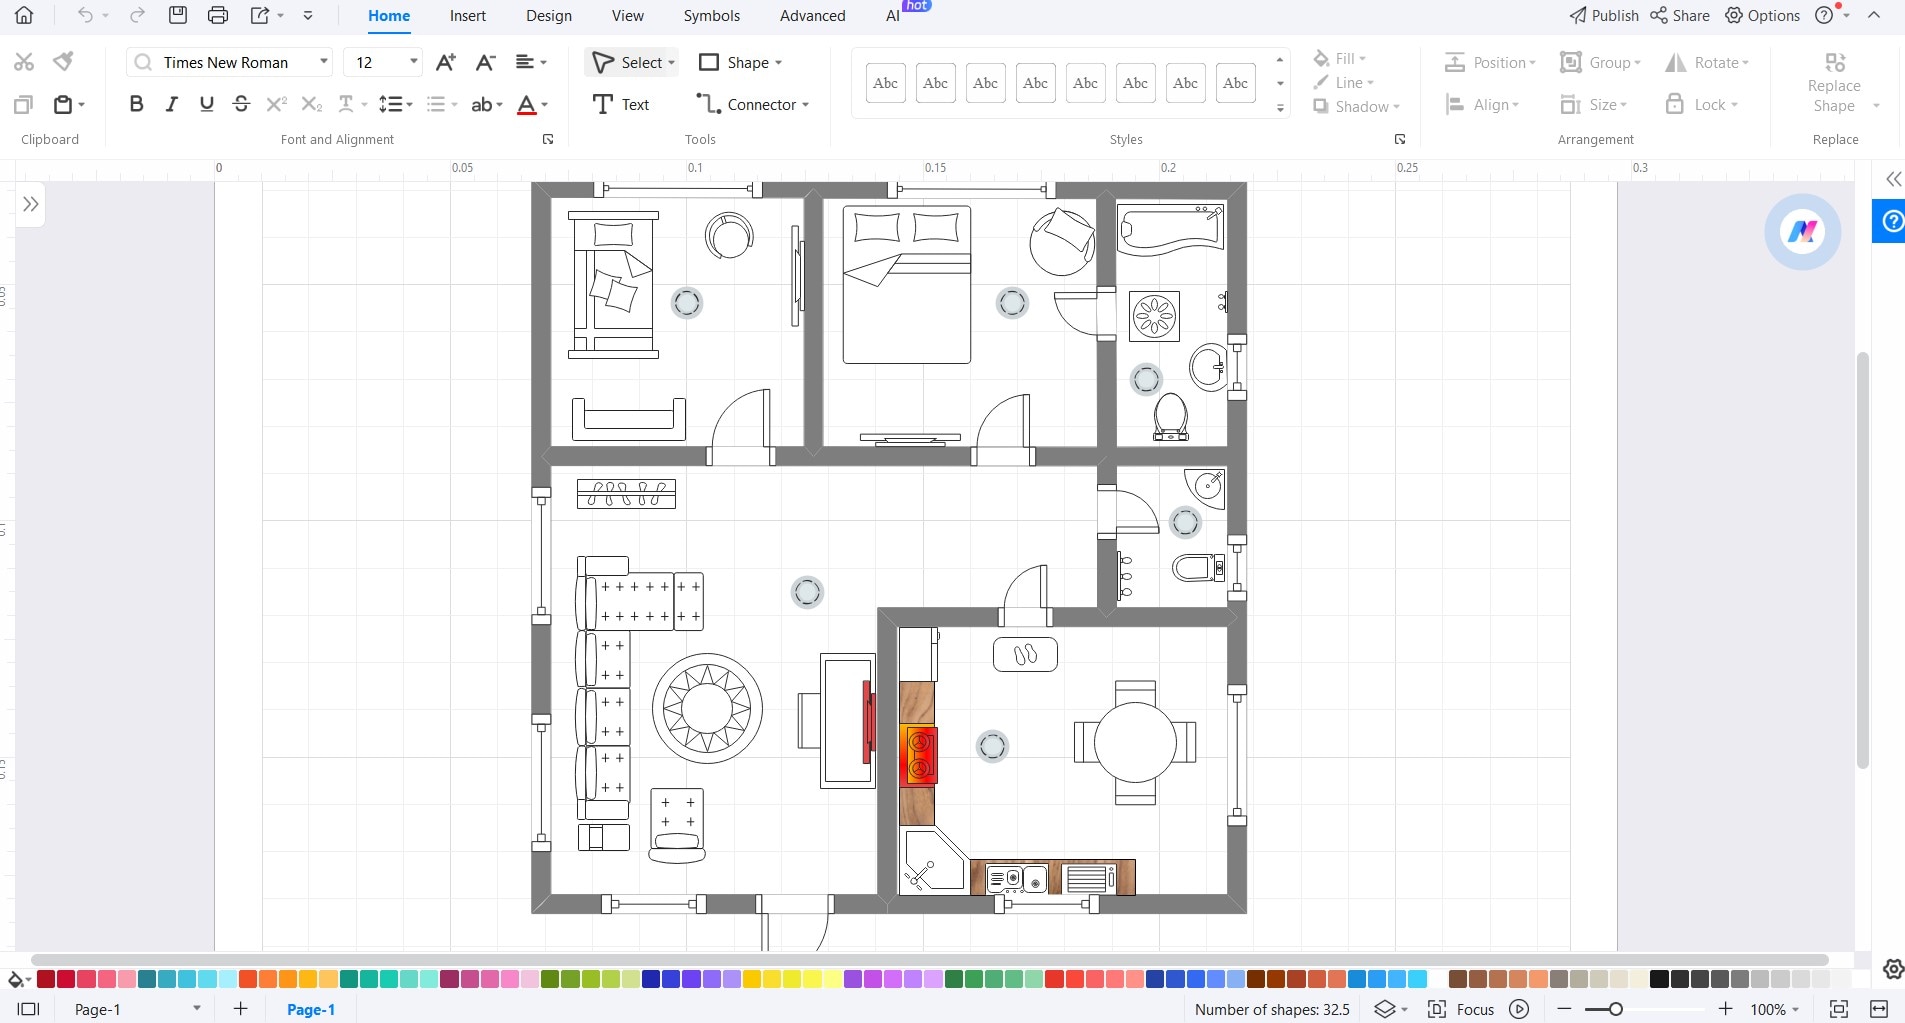Click the Publish button

pyautogui.click(x=1603, y=15)
